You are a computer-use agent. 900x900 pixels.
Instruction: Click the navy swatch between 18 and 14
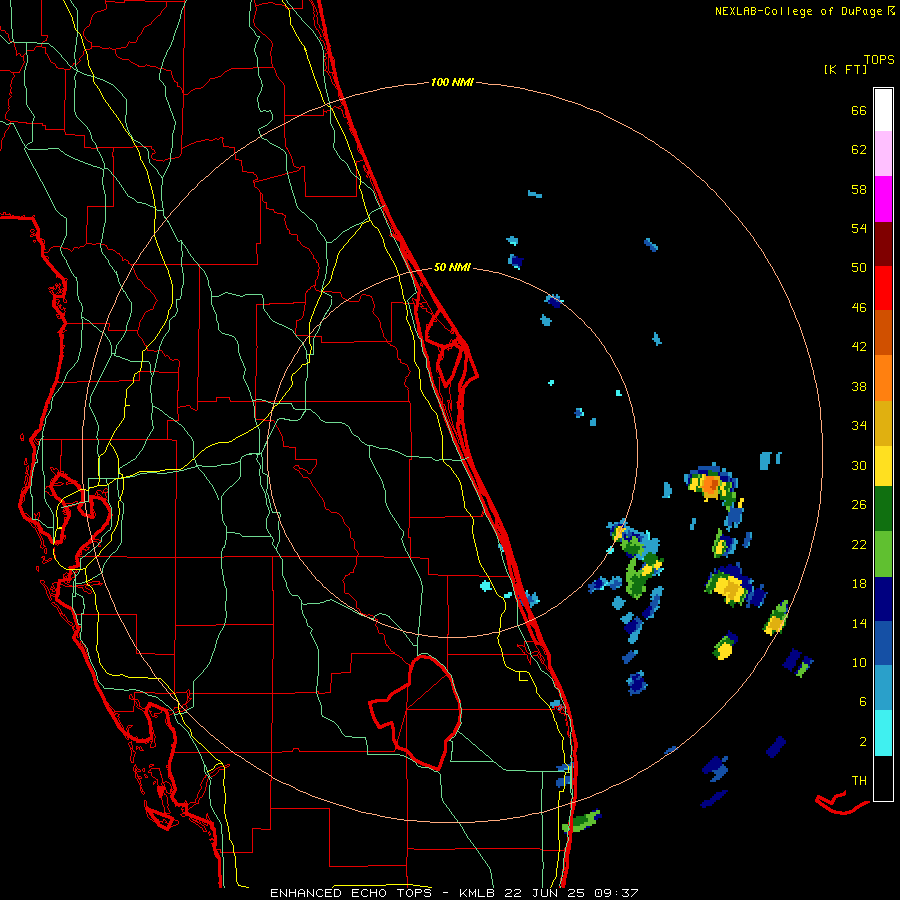point(883,599)
